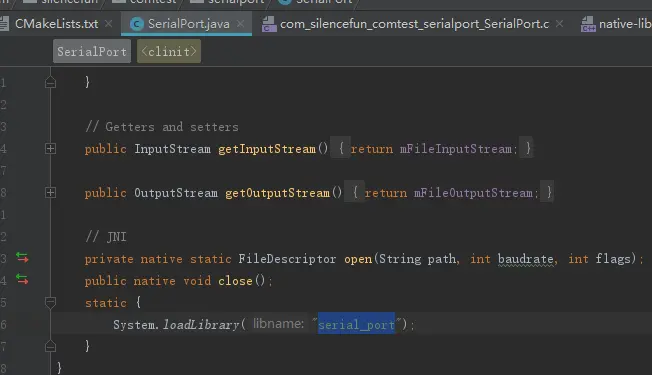
Task: Click the getOutputStream method name
Action: coord(277,193)
